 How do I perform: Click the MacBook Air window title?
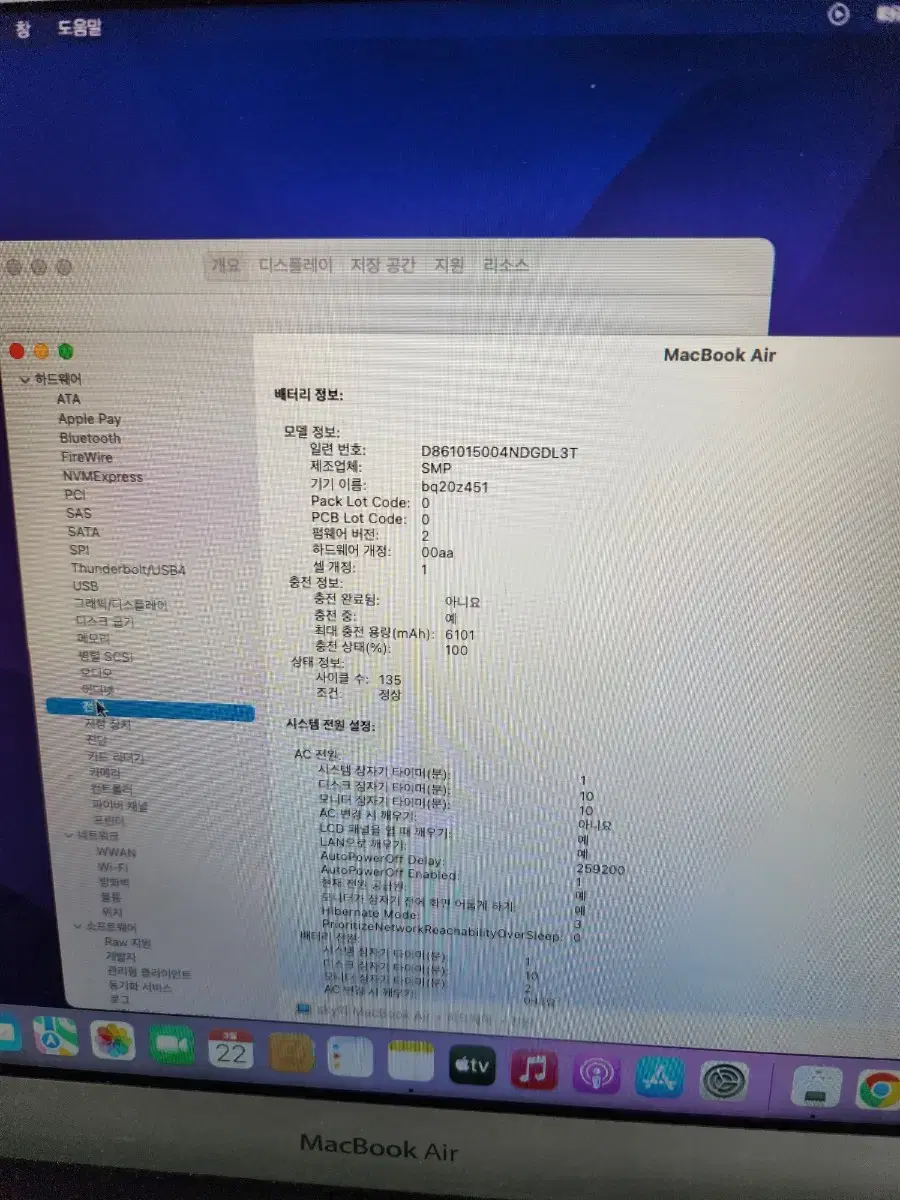[720, 355]
